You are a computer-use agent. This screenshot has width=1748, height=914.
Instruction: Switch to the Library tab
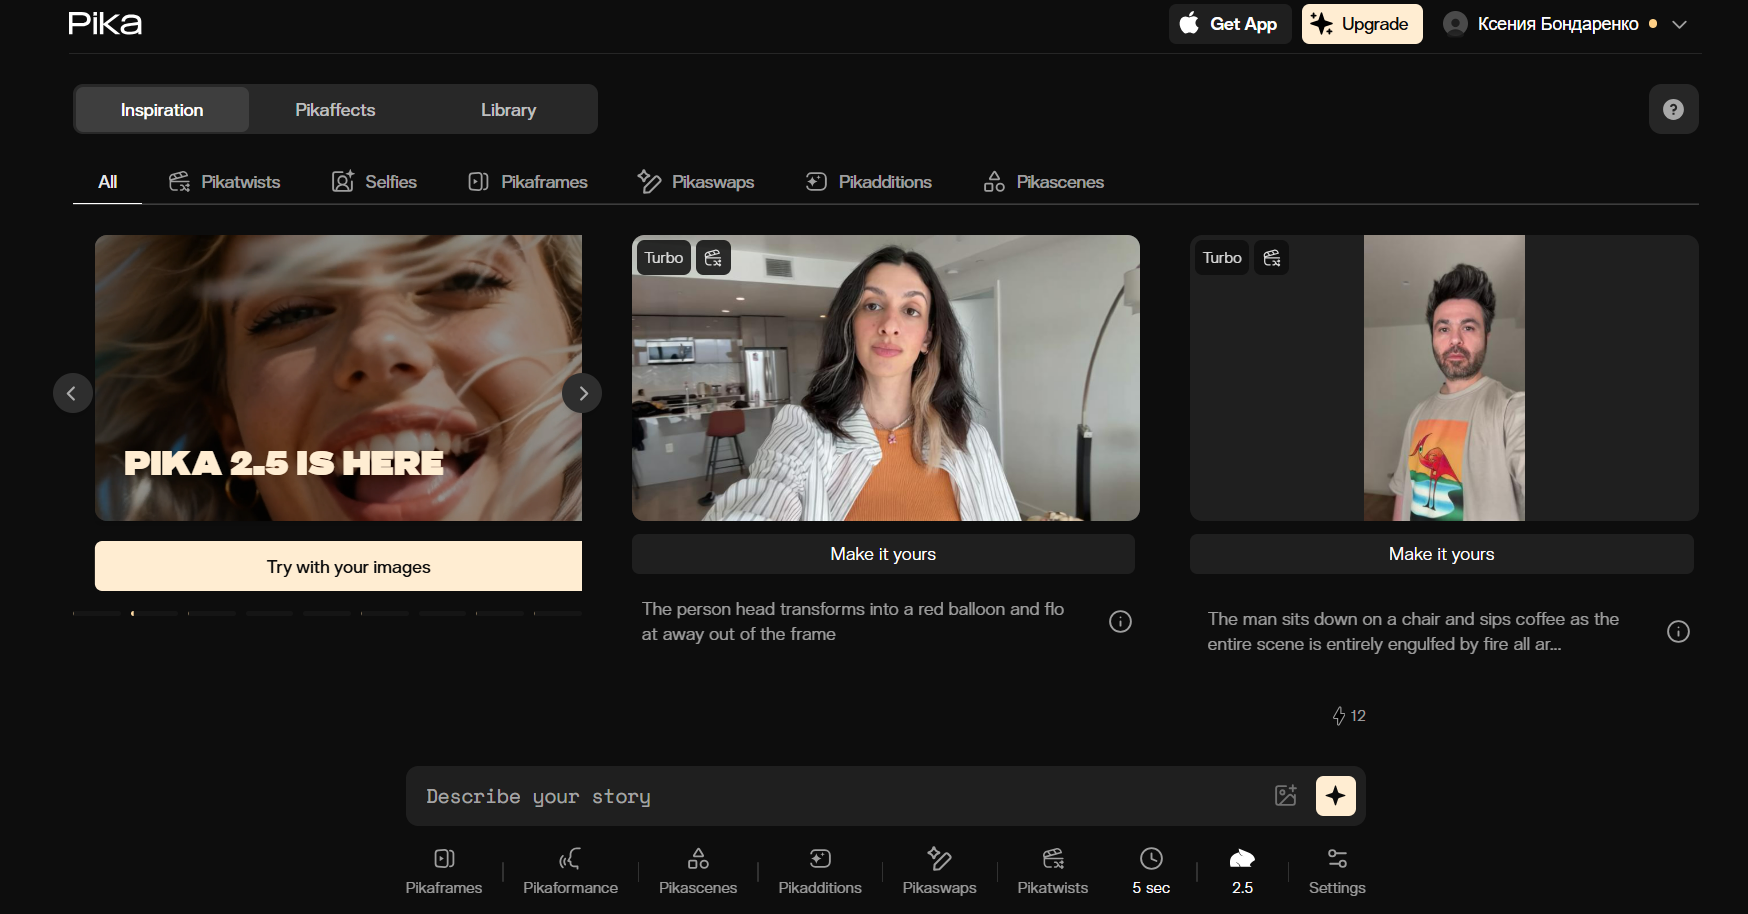click(x=508, y=110)
